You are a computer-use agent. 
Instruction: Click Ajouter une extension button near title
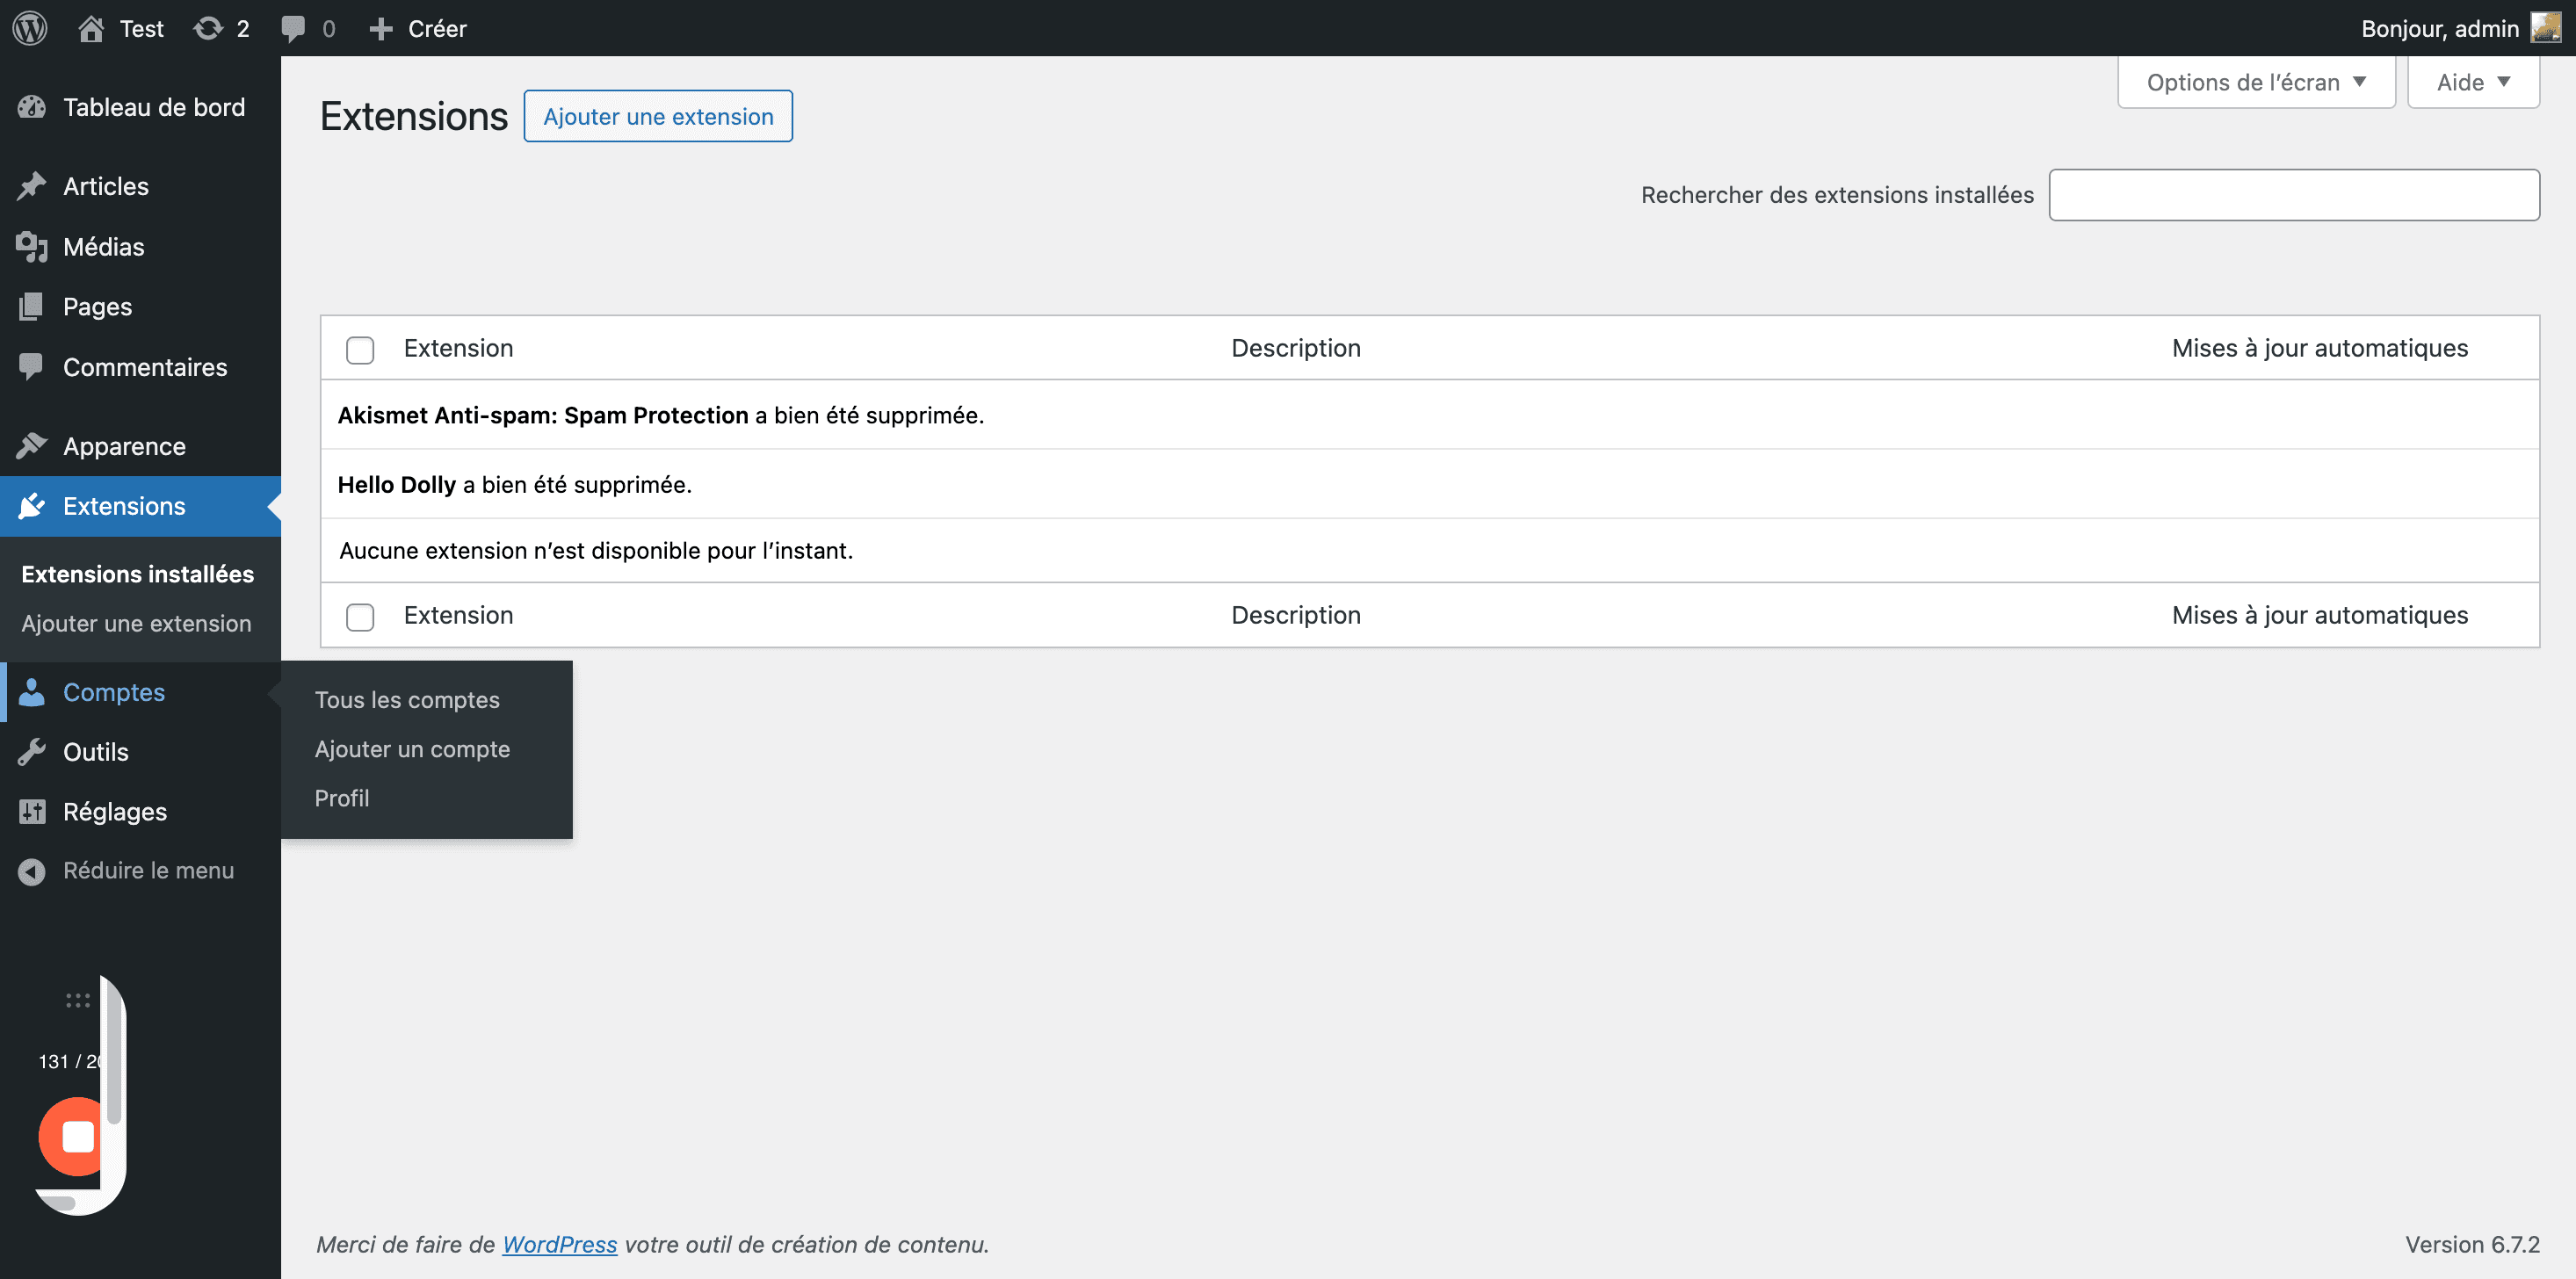pos(658,116)
